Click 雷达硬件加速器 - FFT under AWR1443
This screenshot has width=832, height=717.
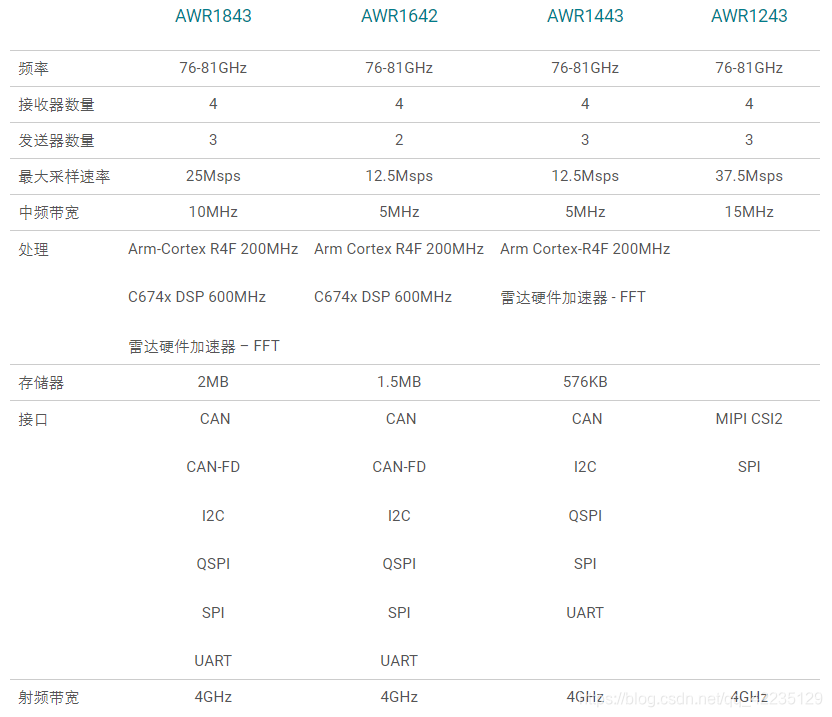pyautogui.click(x=573, y=297)
